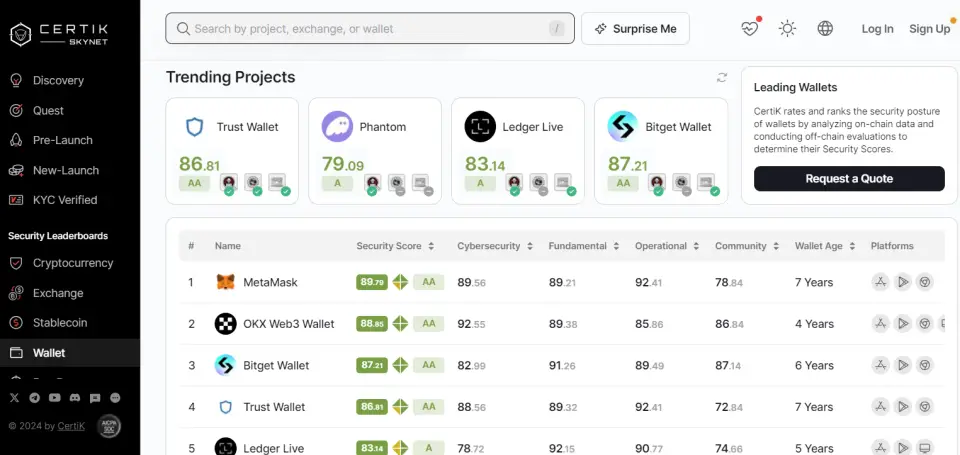Image resolution: width=960 pixels, height=455 pixels.
Task: Open the Discord social icon
Action: [x=75, y=397]
